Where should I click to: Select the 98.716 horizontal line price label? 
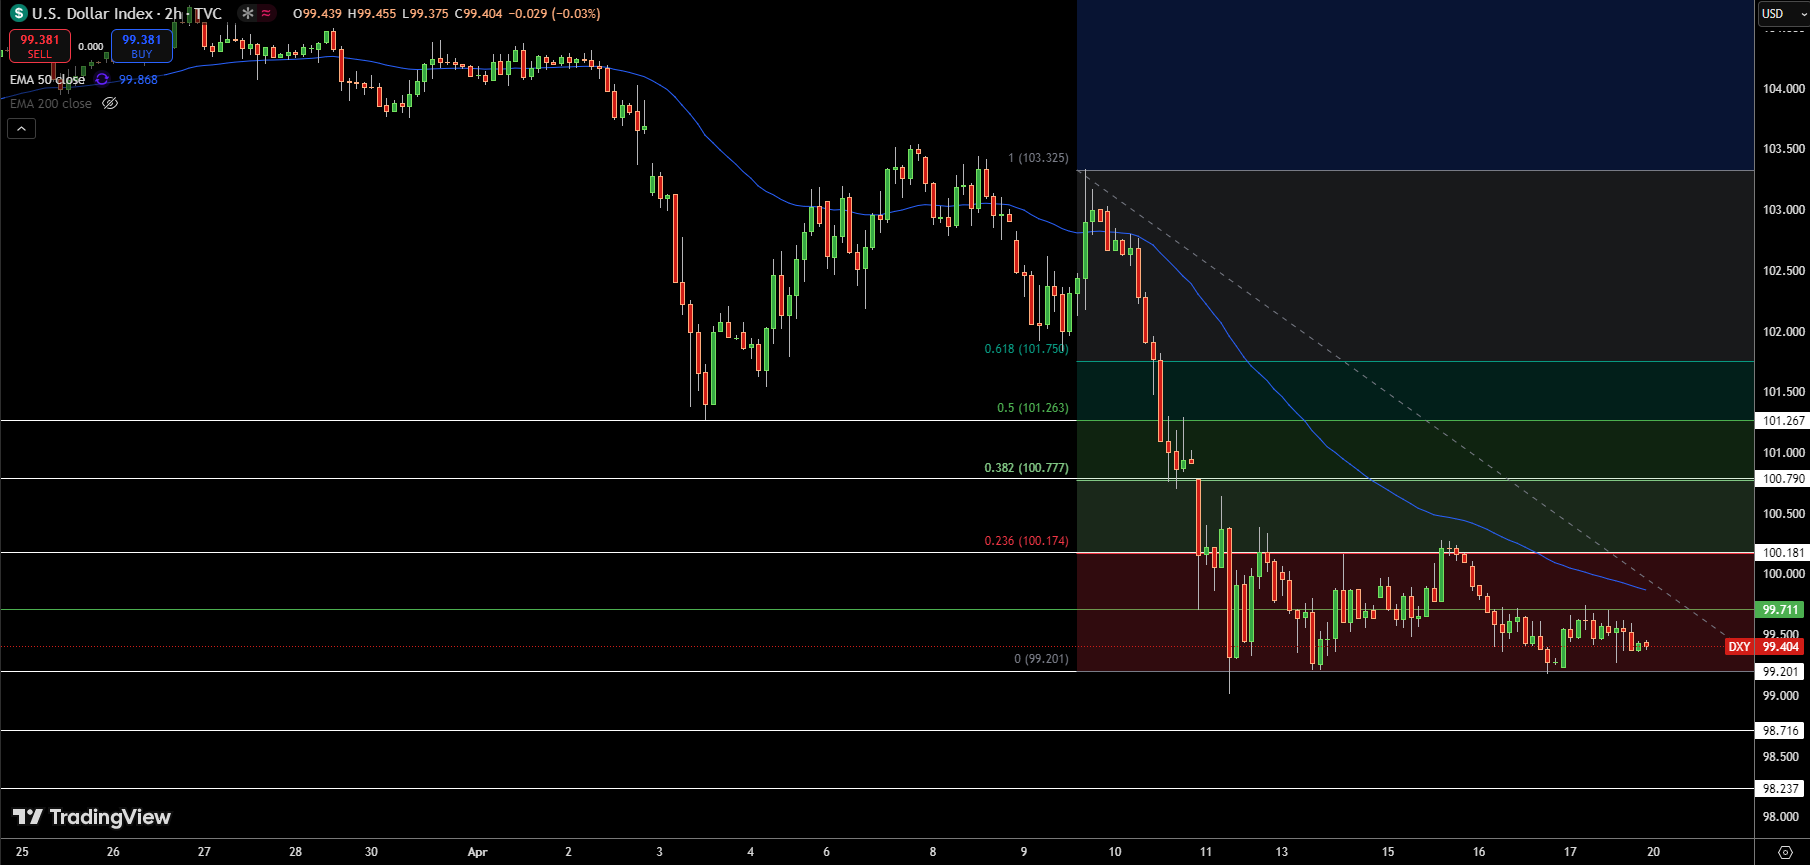tap(1780, 731)
